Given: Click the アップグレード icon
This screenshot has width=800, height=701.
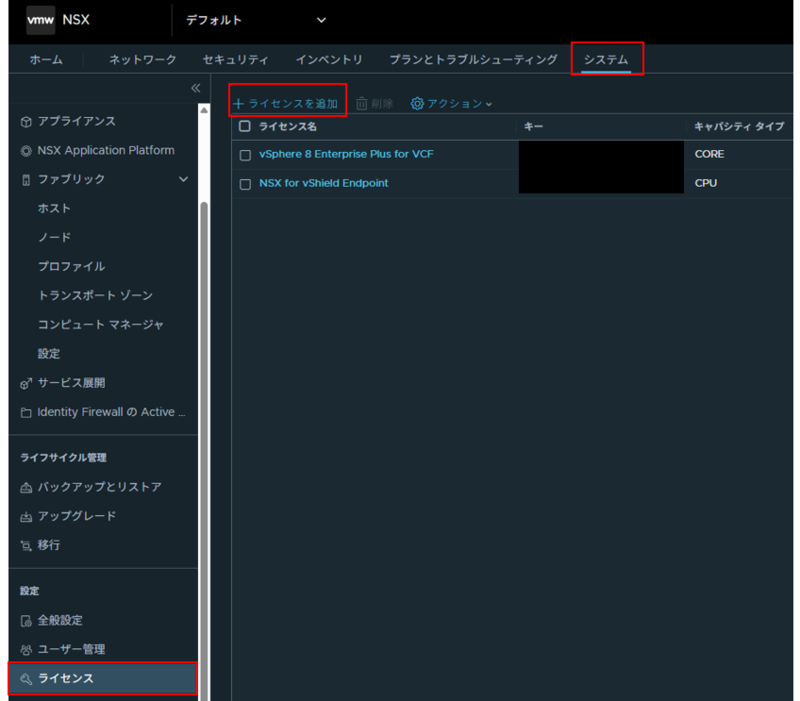Looking at the screenshot, I should [26, 517].
